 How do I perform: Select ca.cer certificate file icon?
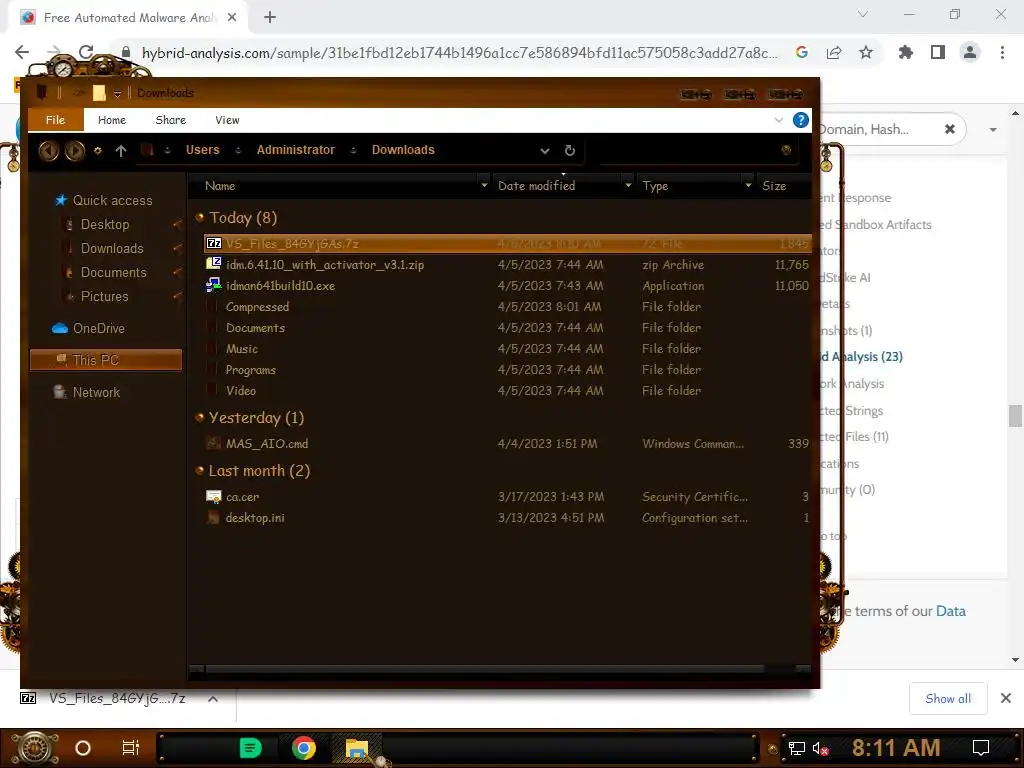click(214, 496)
